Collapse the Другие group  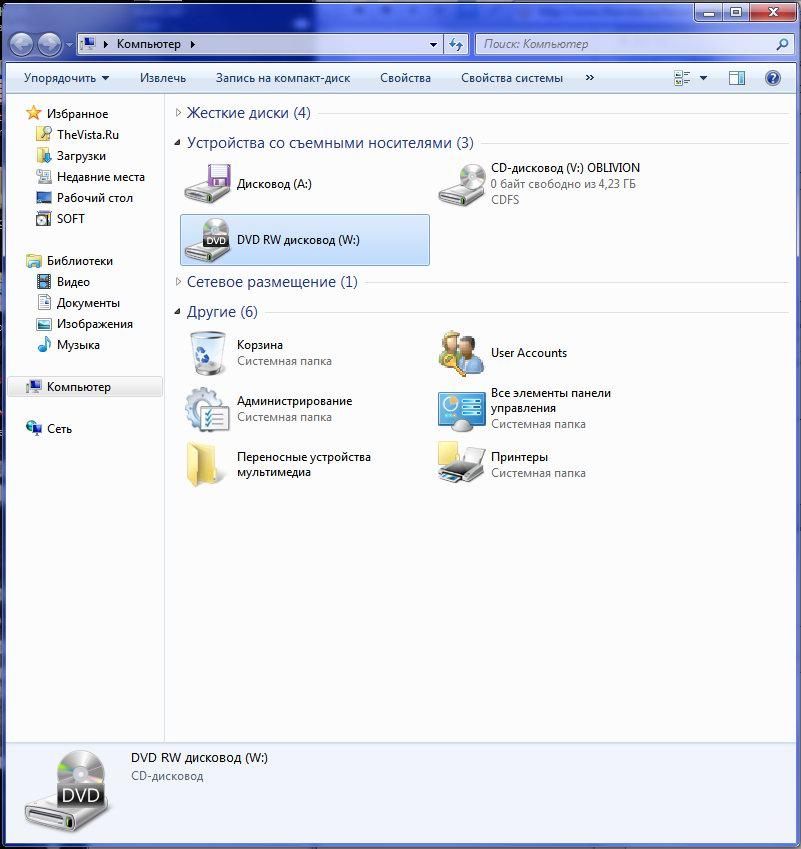pos(179,312)
